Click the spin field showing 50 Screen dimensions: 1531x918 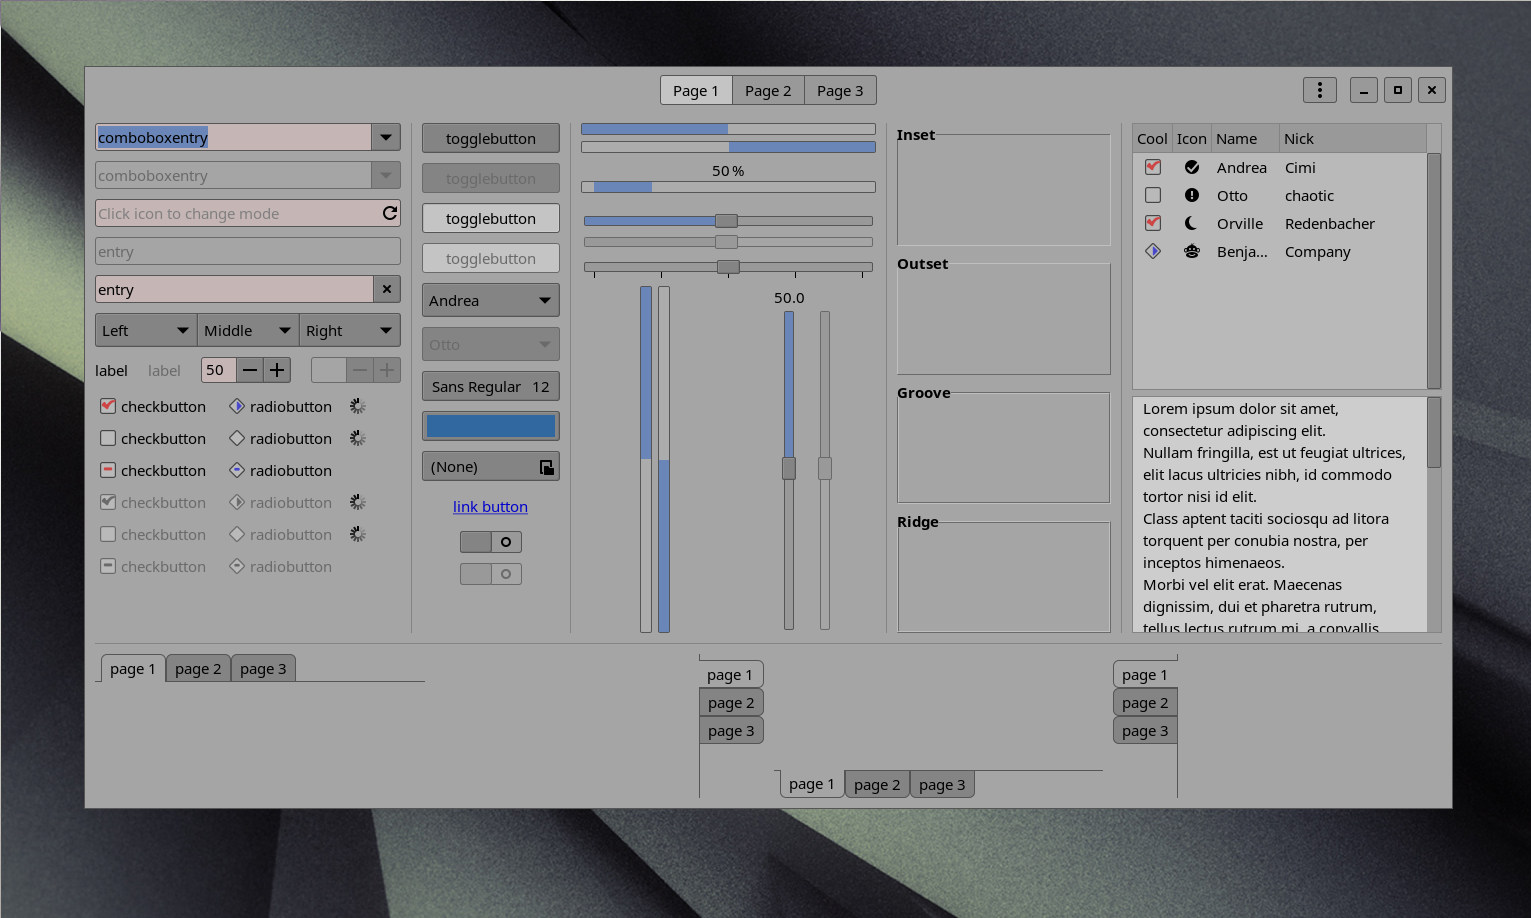[218, 370]
